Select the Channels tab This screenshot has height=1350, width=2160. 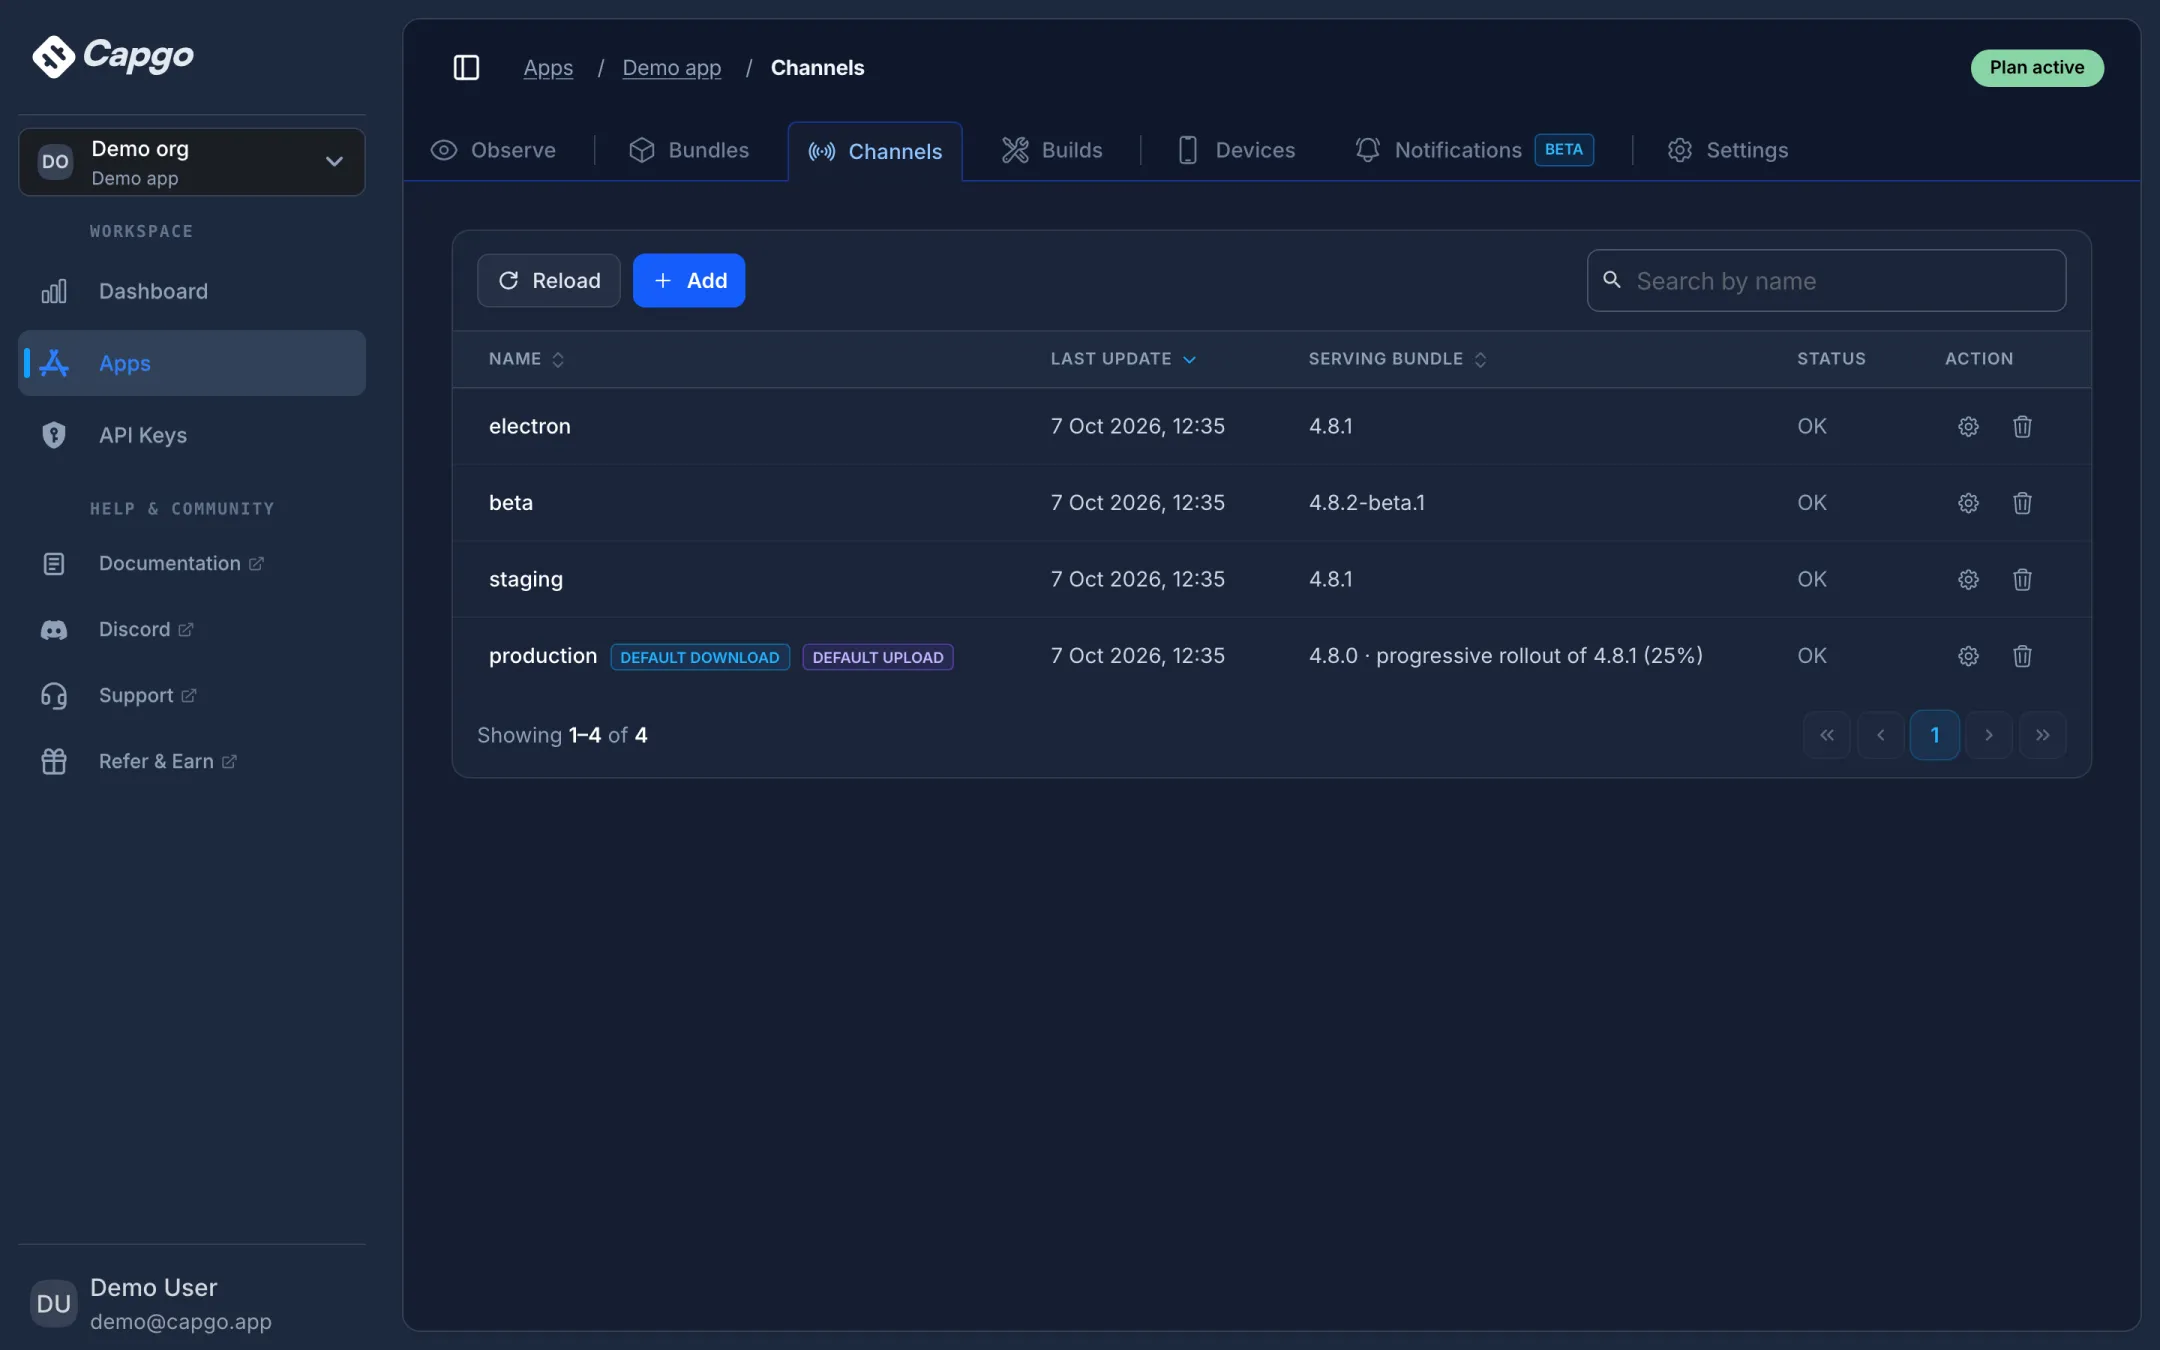tap(875, 151)
